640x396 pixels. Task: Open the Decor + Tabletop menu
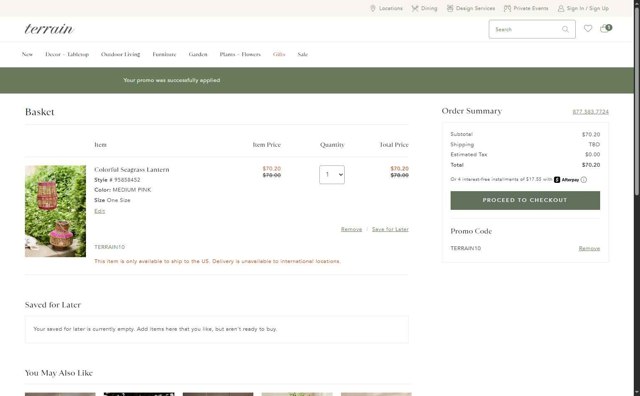click(67, 54)
